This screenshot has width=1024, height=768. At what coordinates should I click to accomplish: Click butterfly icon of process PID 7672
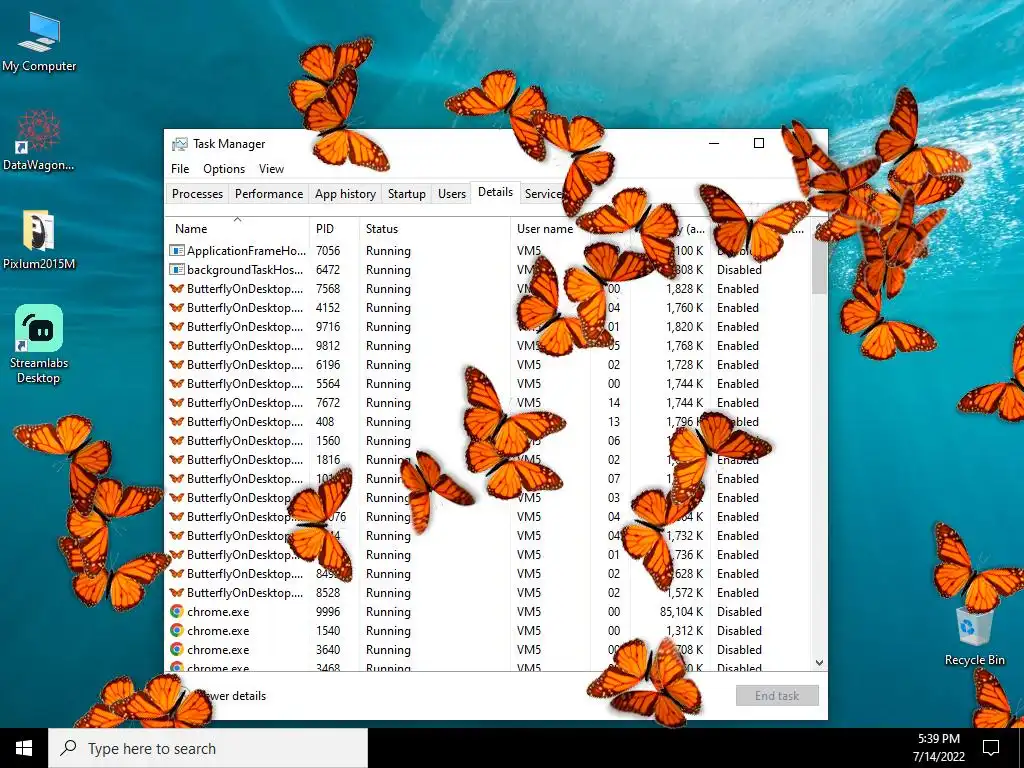tap(176, 402)
